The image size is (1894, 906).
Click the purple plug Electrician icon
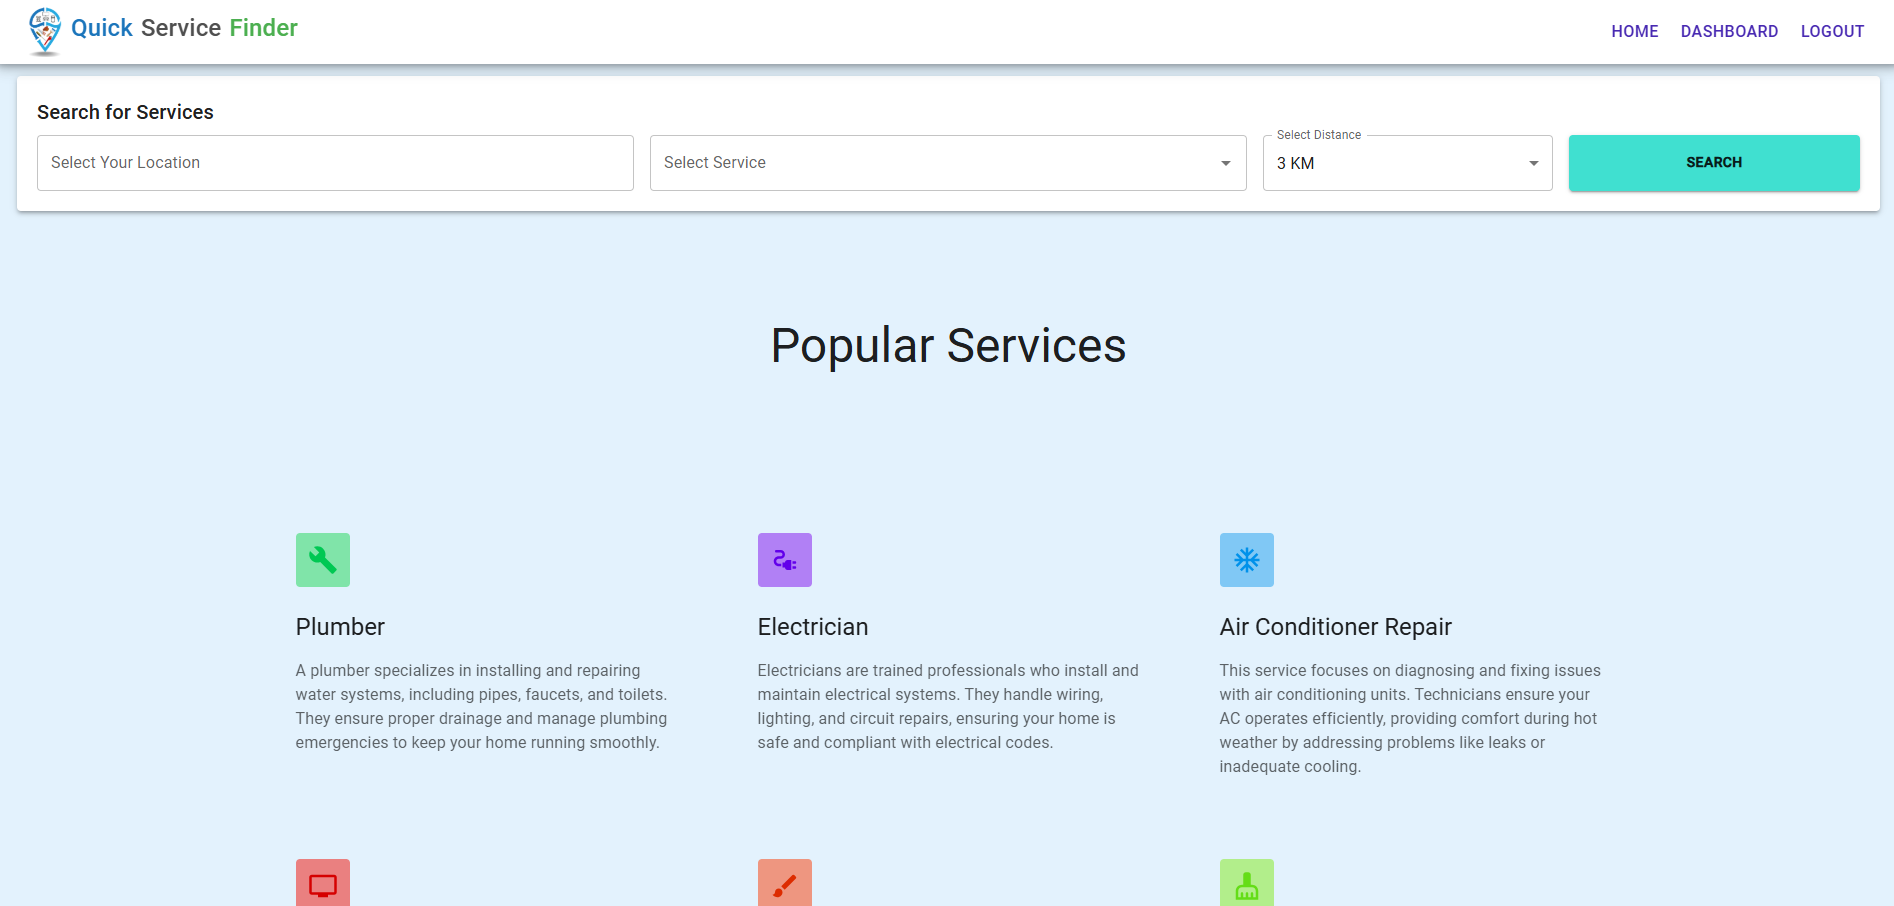tap(784, 560)
